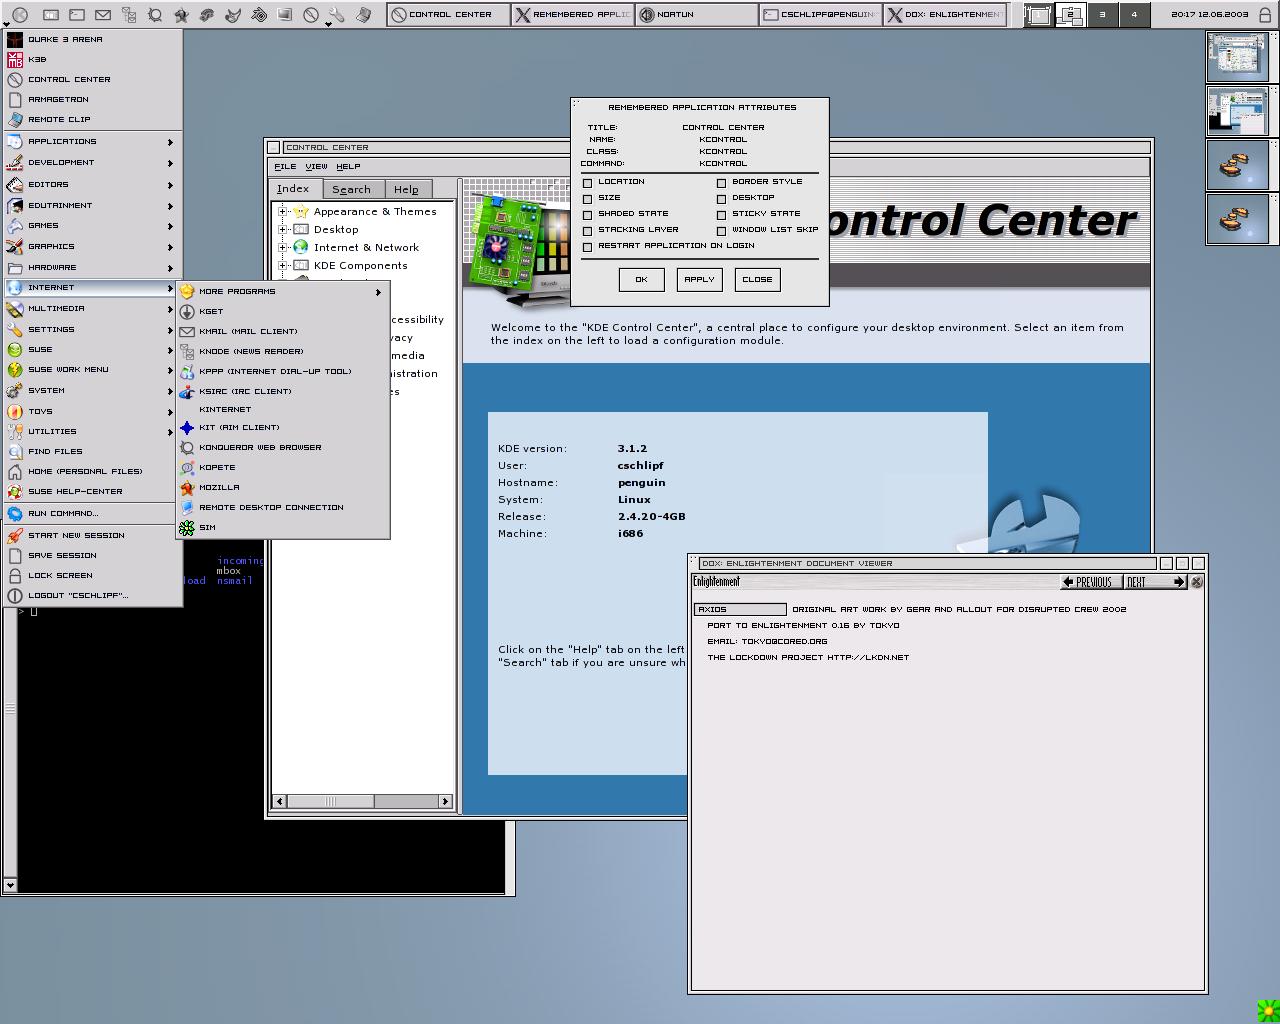
Task: Click the K menu globe icon at top left
Action: pos(20,15)
